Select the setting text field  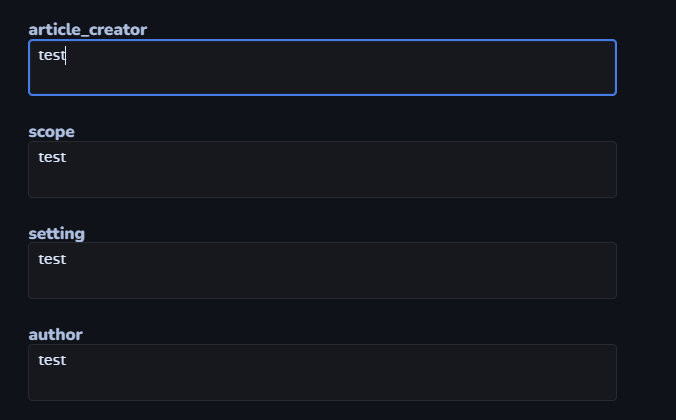click(x=322, y=270)
